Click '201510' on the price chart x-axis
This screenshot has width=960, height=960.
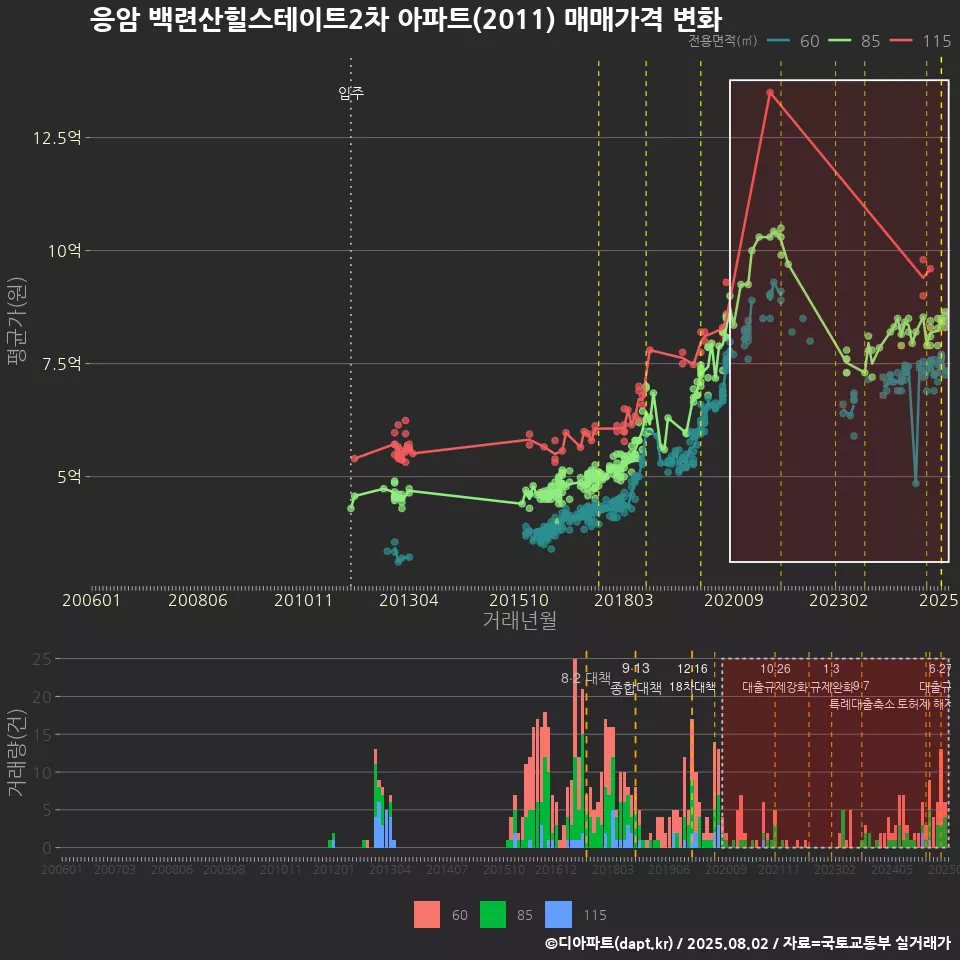click(519, 600)
